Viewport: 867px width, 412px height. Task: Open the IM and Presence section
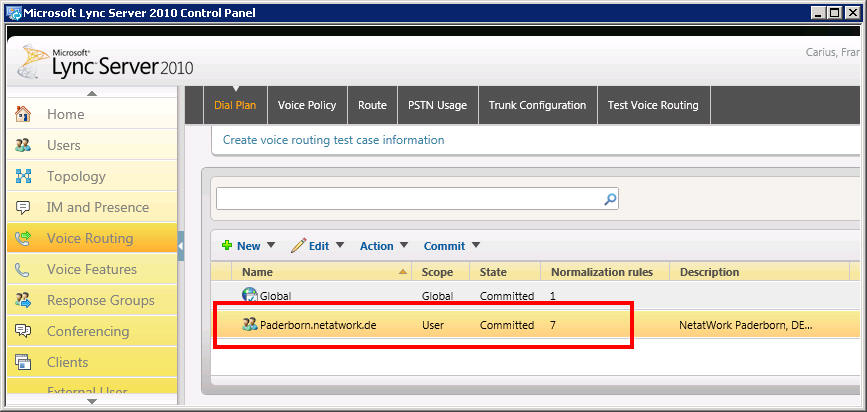tap(92, 207)
